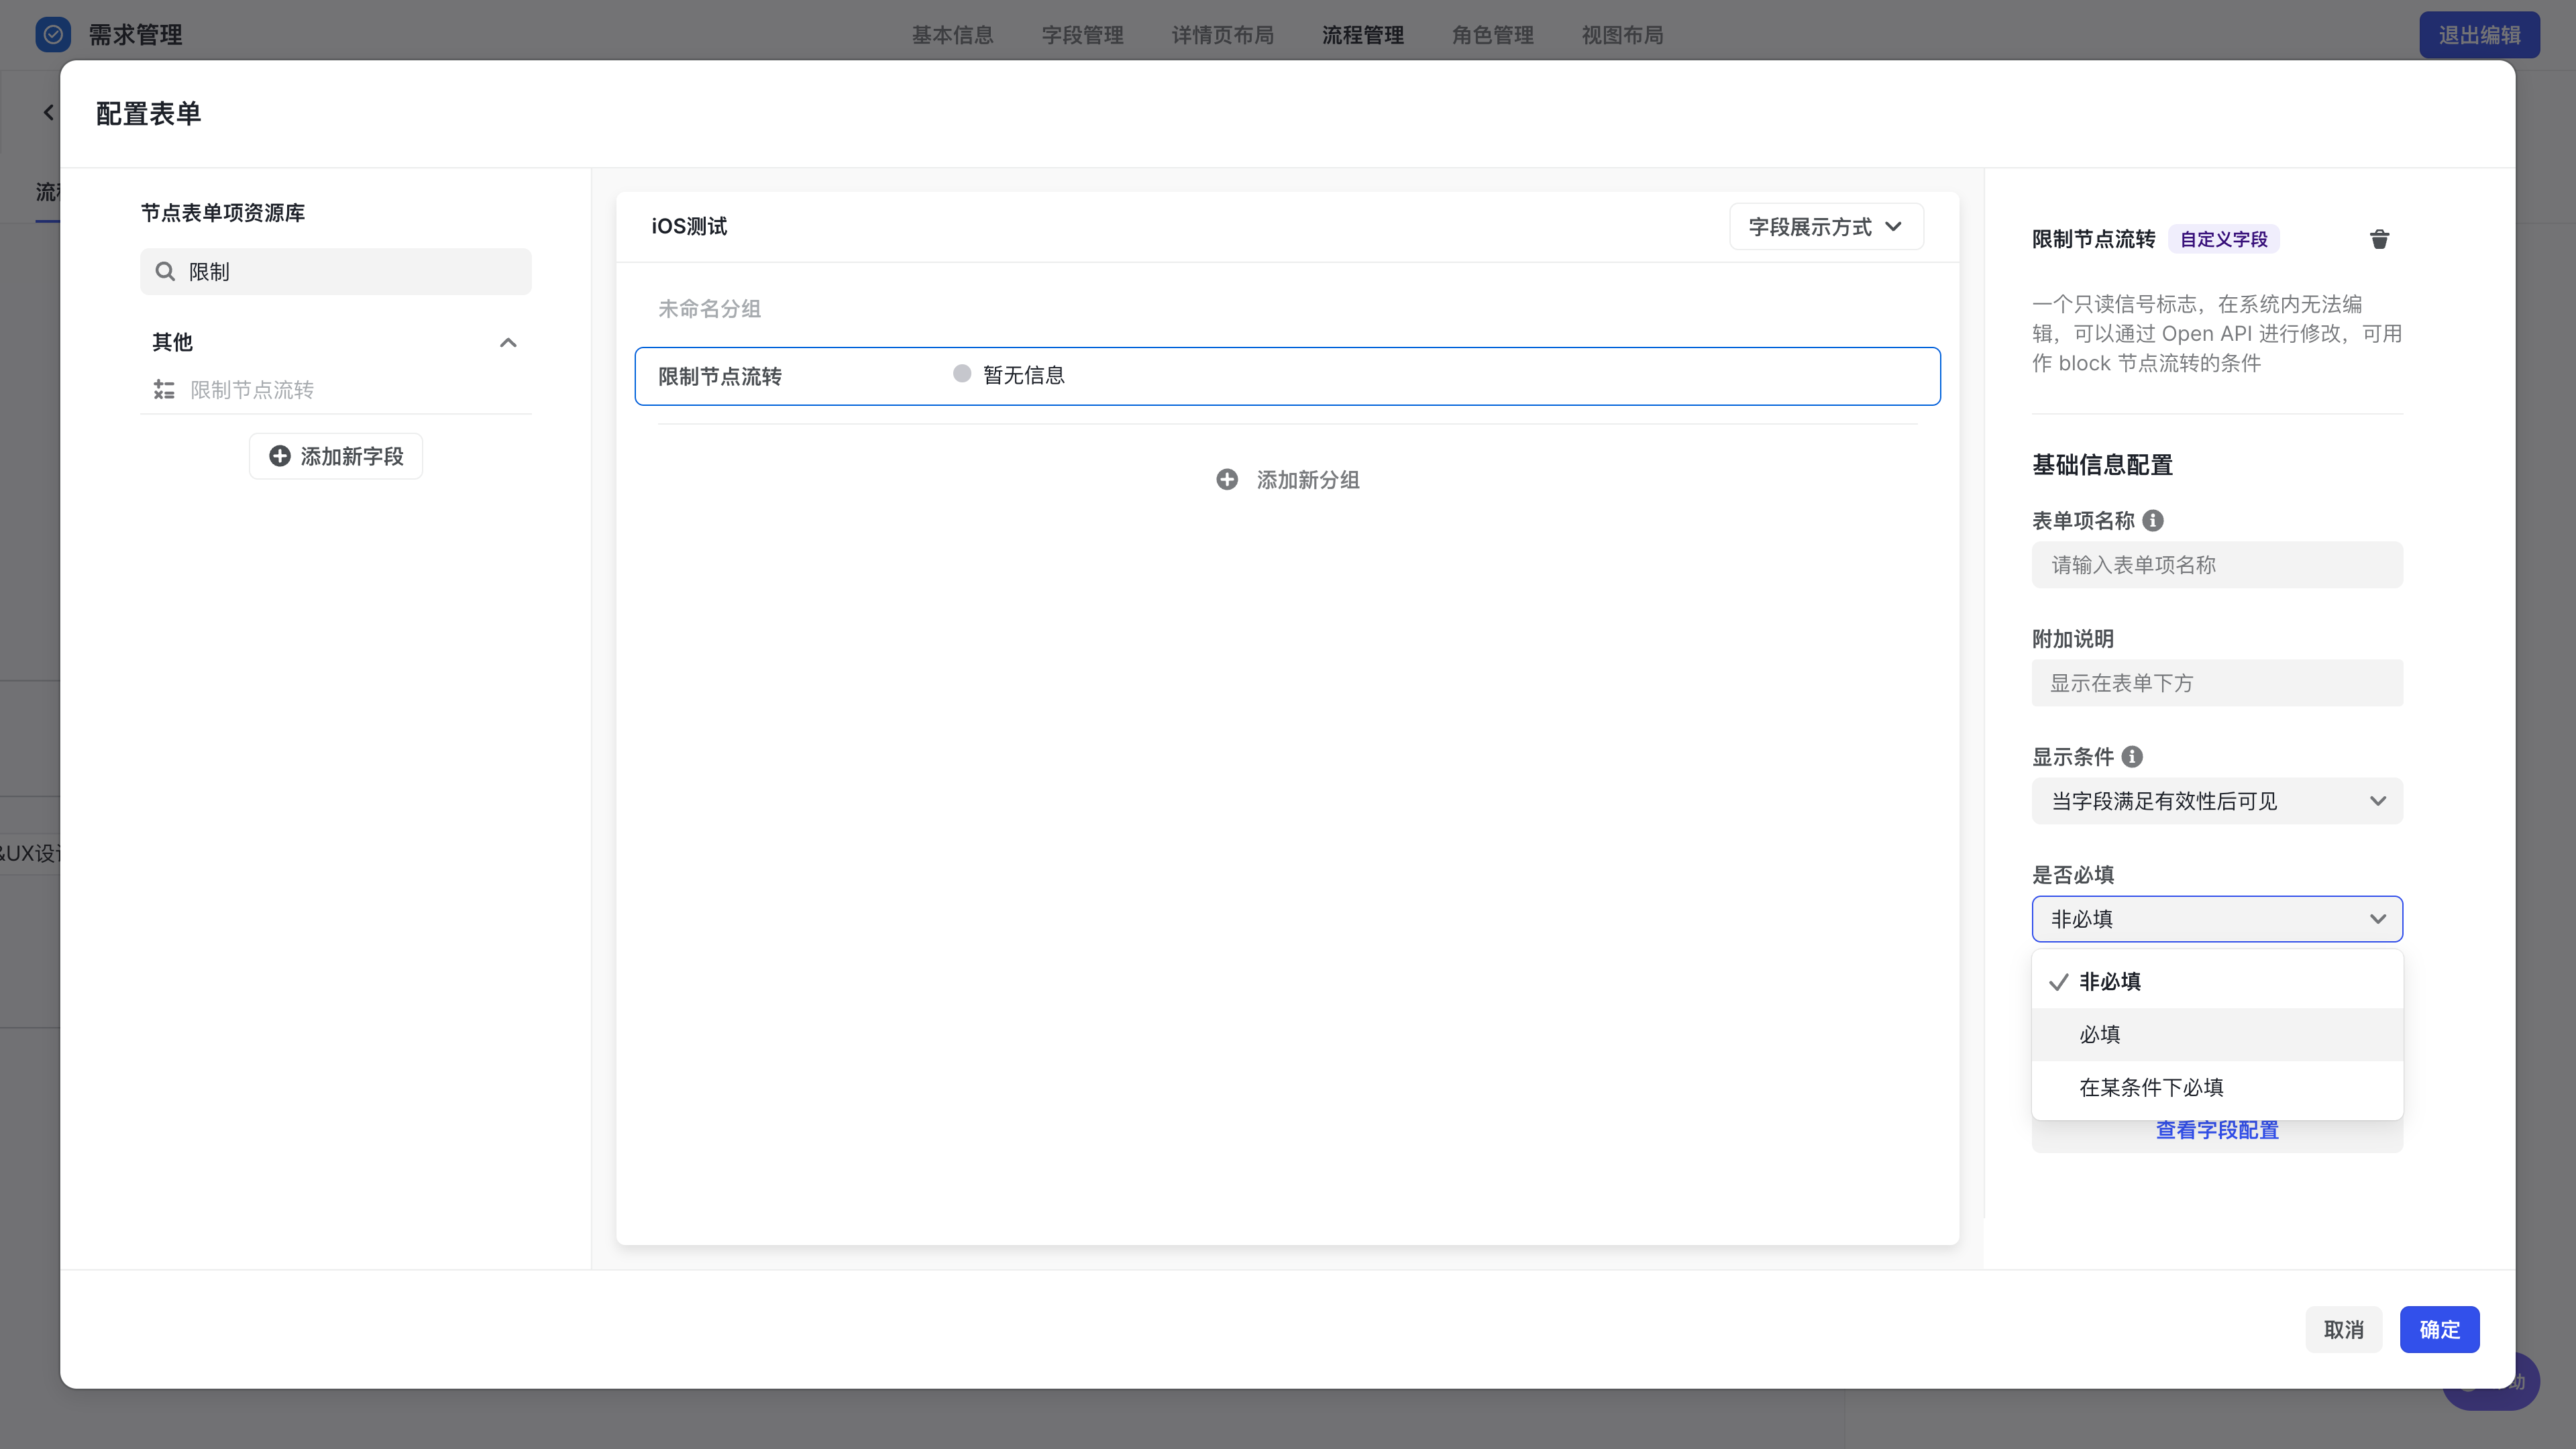Click checkmark icon next to 非必填 option
2576x1449 pixels.
tap(2058, 982)
